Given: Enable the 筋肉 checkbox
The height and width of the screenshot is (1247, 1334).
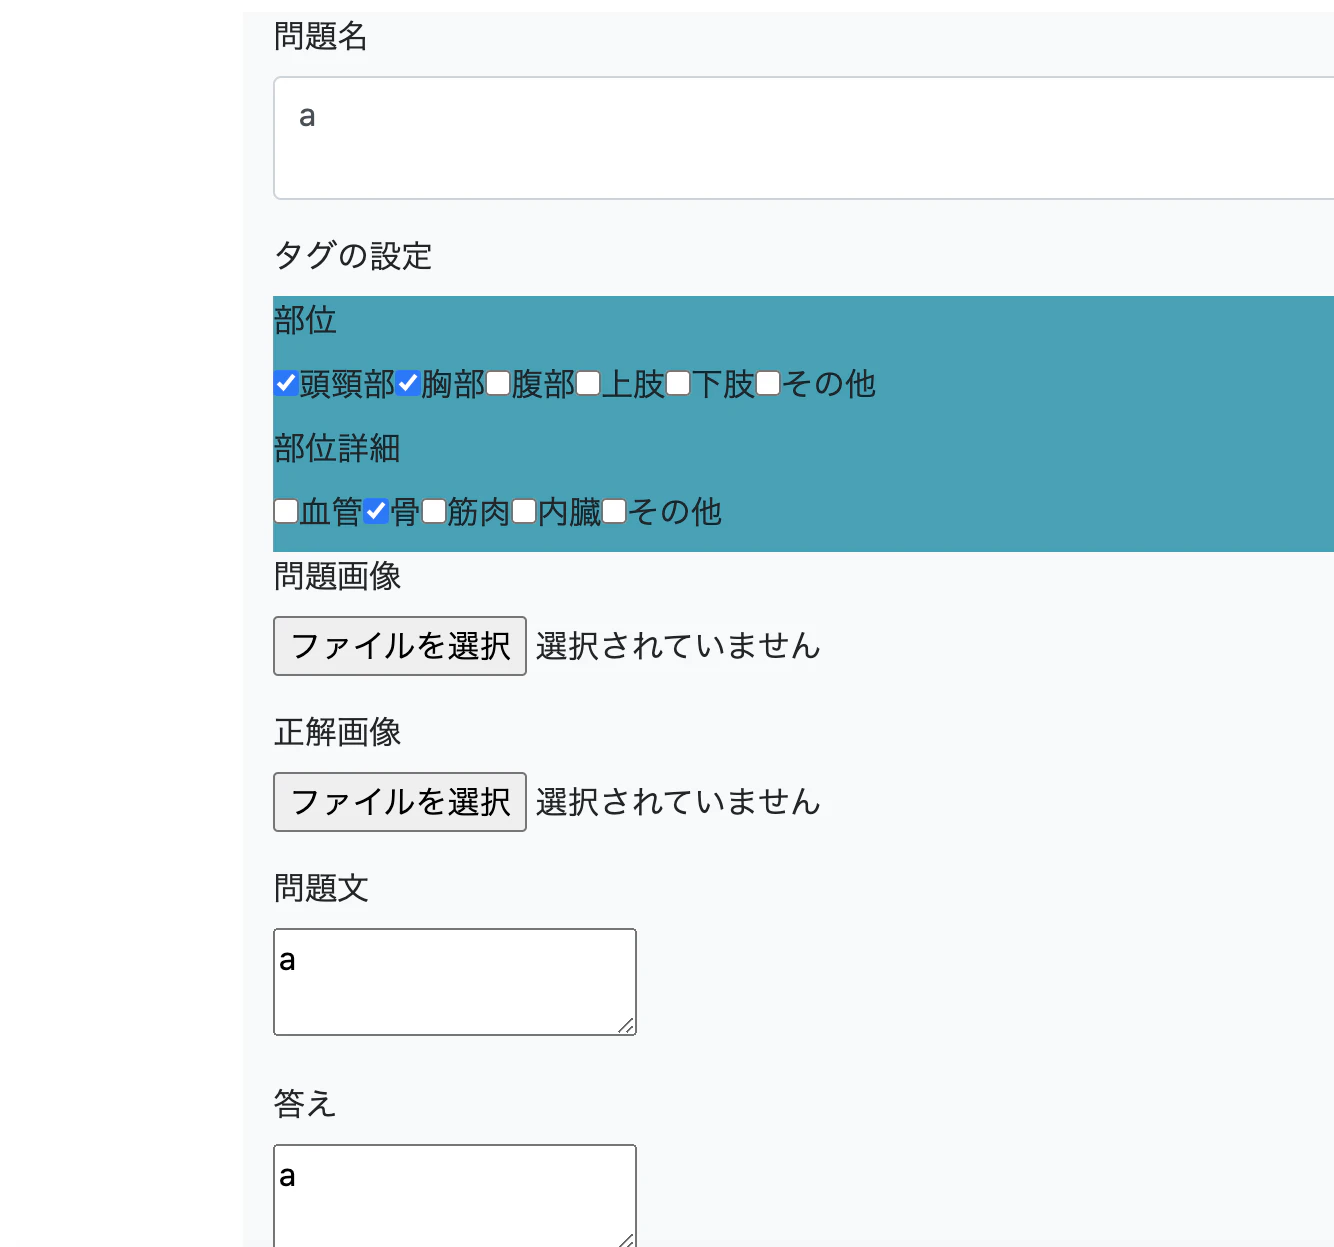Looking at the screenshot, I should (x=433, y=511).
